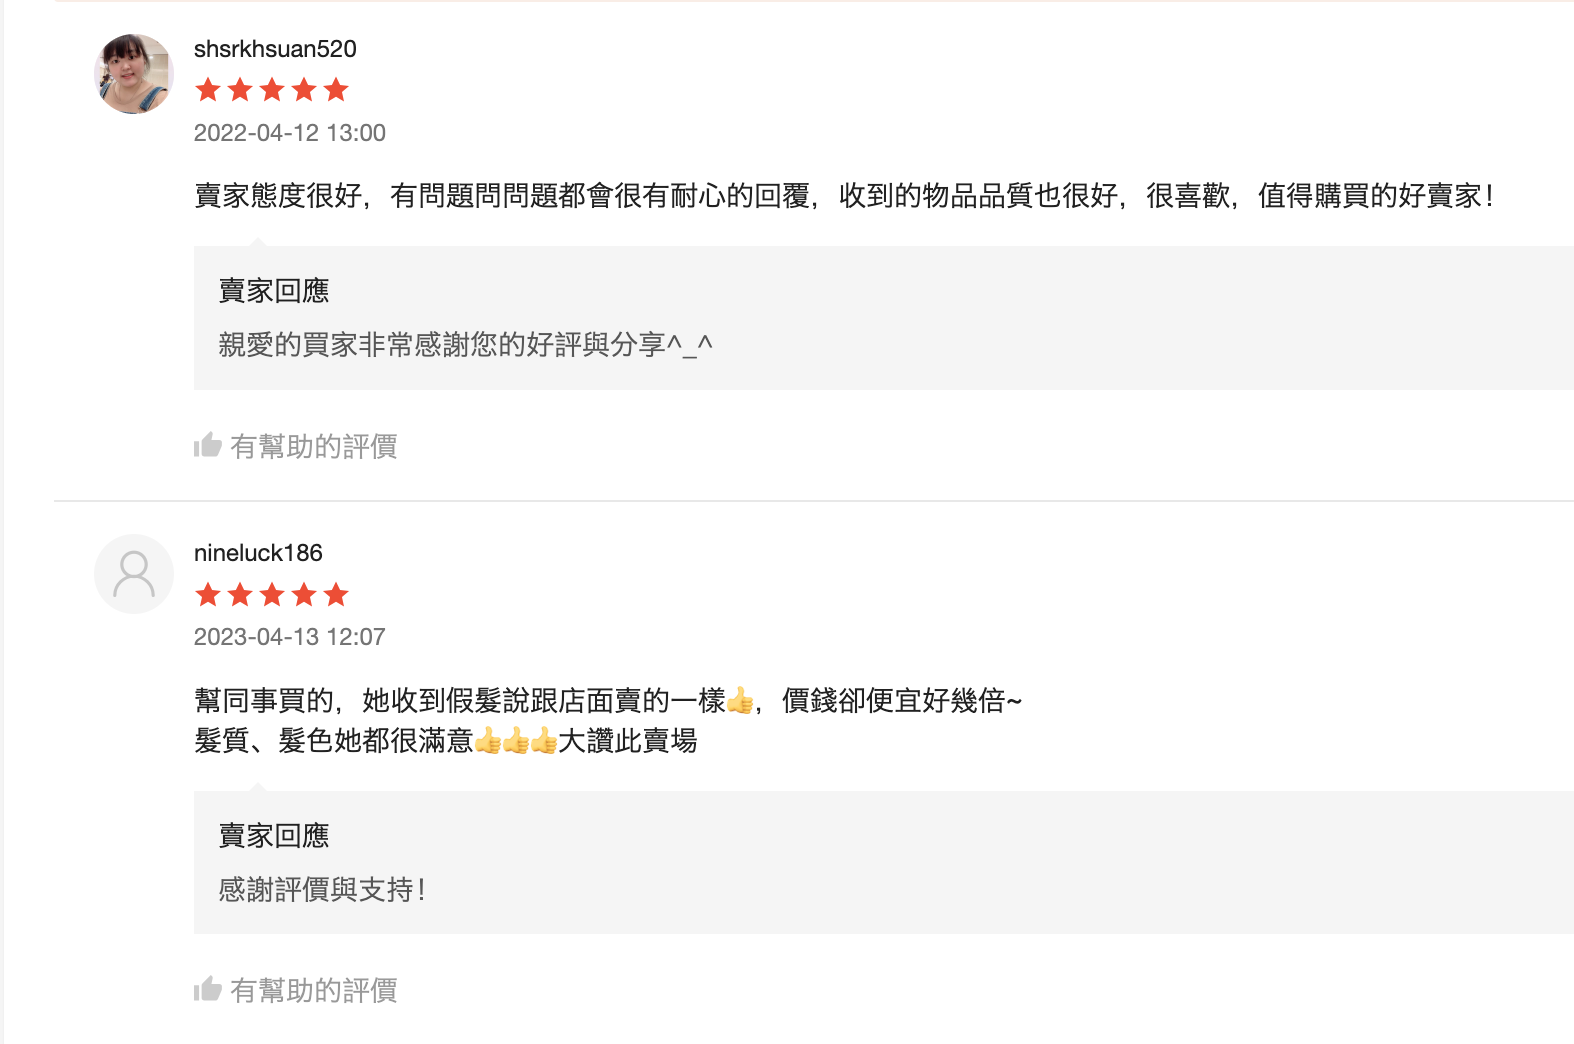Click the default person avatar icon for nineluck186
This screenshot has width=1574, height=1044.
click(x=133, y=573)
